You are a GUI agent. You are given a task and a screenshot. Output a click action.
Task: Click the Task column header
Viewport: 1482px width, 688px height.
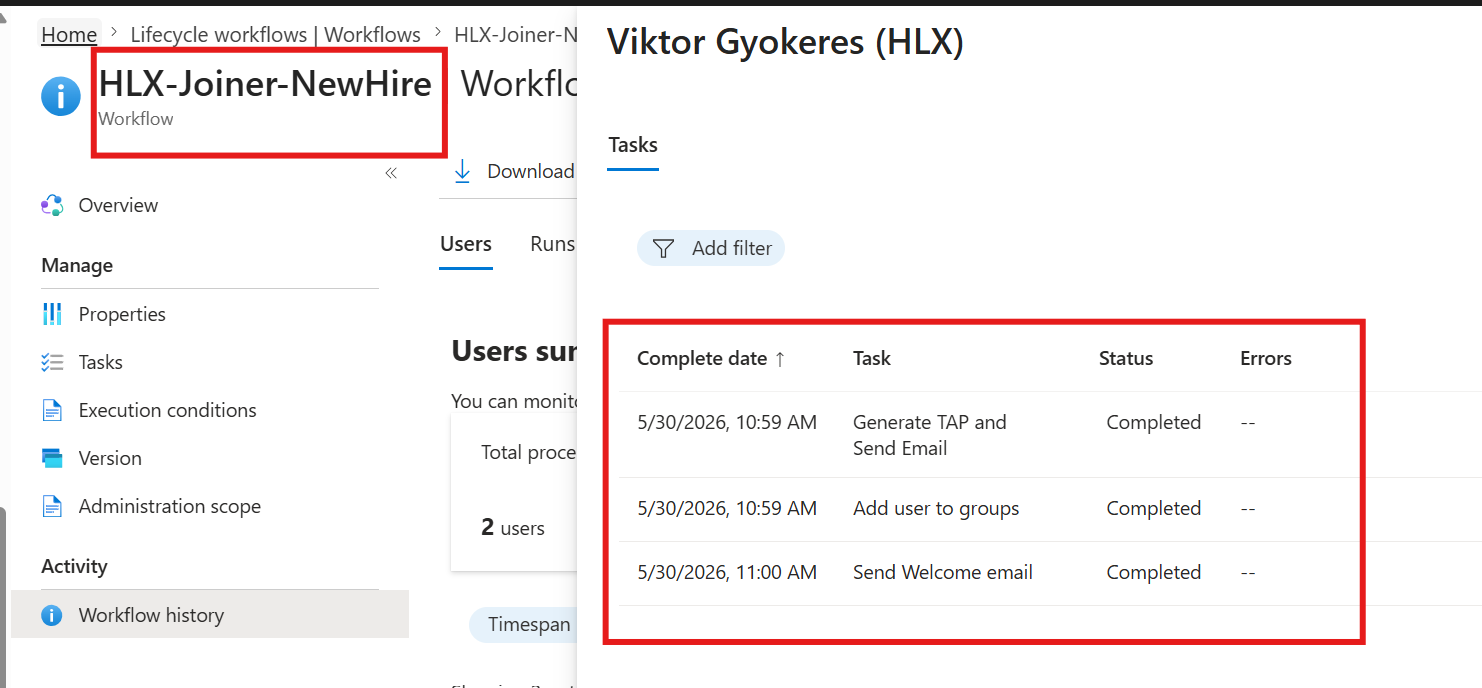tap(872, 358)
